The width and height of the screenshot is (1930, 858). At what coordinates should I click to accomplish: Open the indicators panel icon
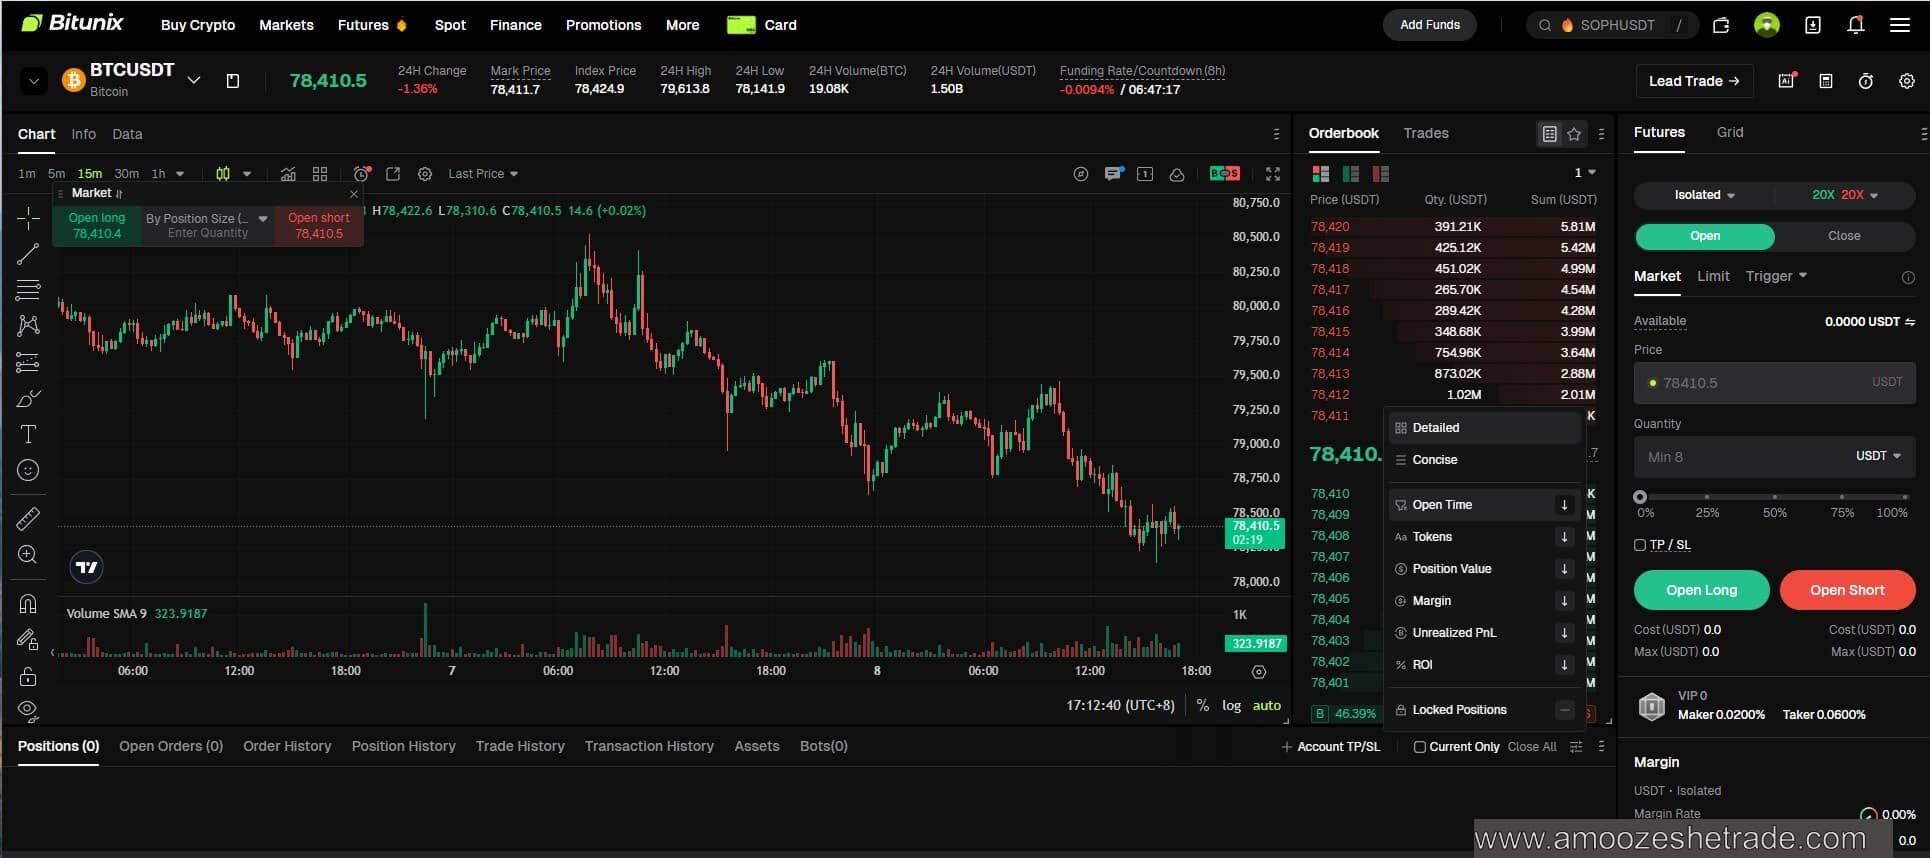coord(288,174)
